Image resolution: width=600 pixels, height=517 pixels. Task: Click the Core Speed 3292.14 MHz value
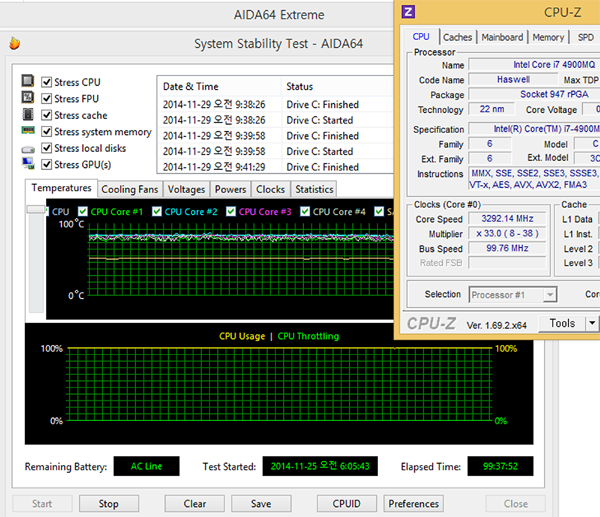507,219
